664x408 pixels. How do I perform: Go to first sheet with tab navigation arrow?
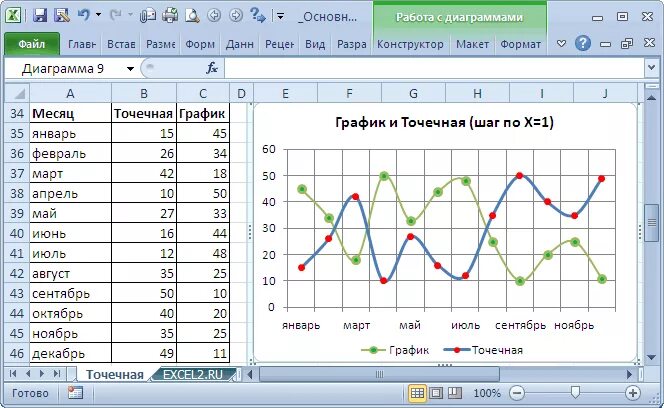point(13,374)
